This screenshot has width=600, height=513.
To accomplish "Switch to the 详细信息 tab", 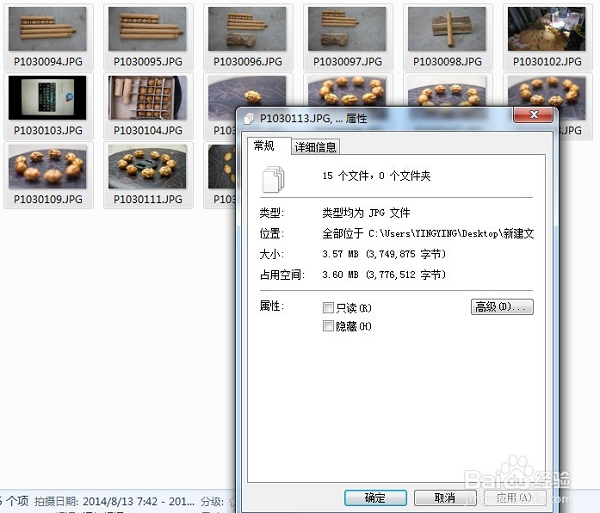I will click(315, 147).
